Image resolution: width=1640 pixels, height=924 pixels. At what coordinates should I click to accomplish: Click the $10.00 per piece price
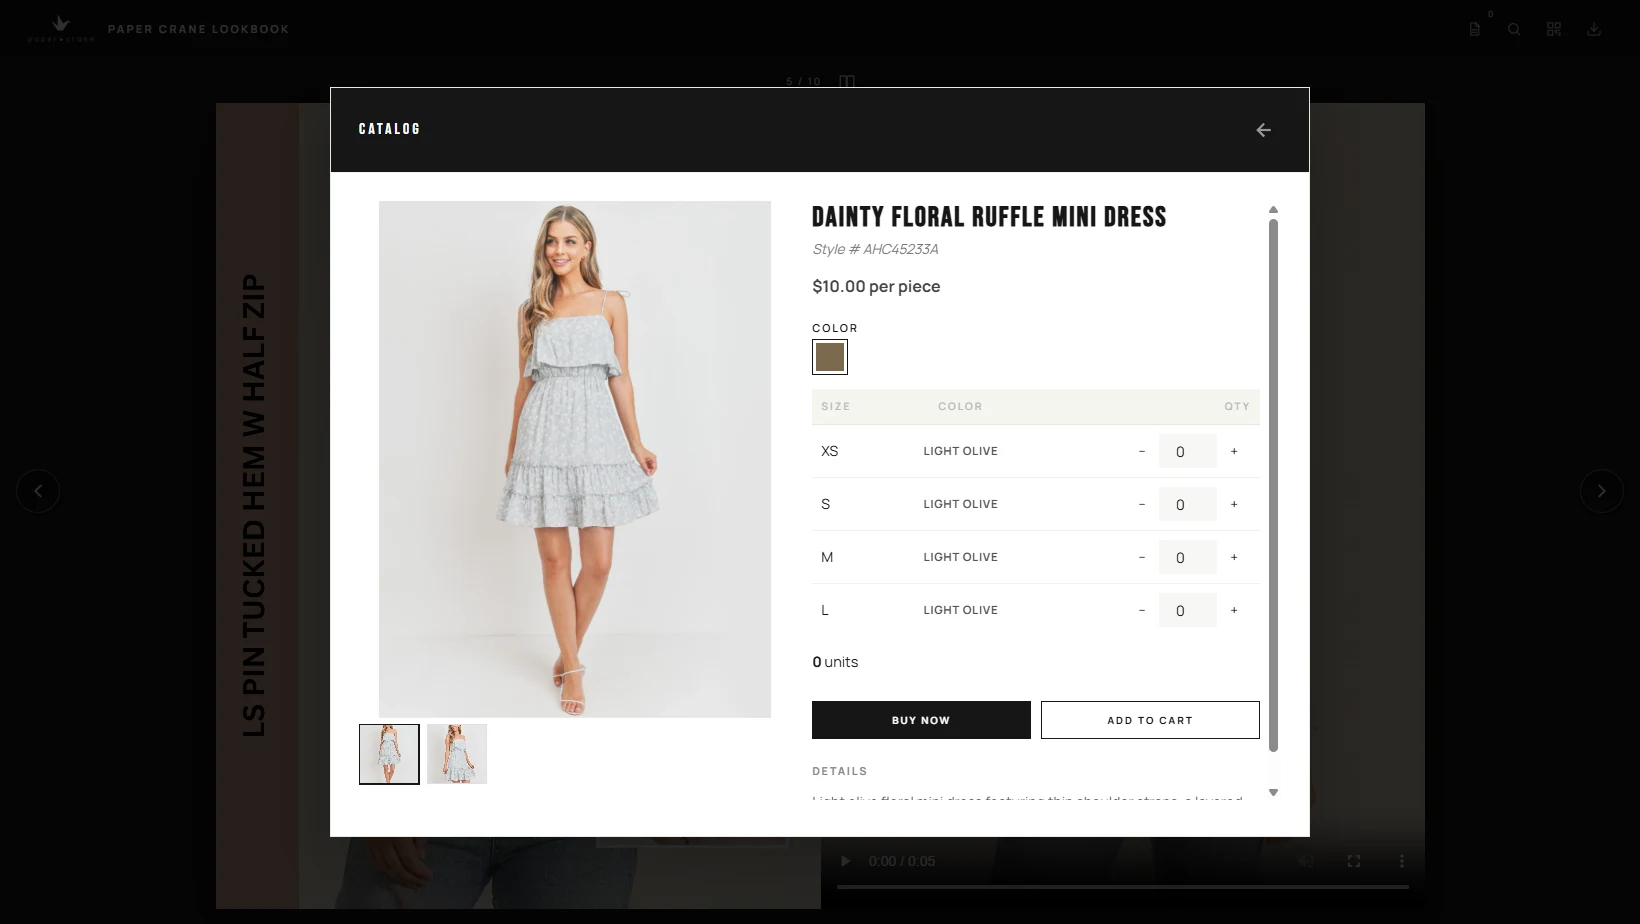(x=876, y=286)
